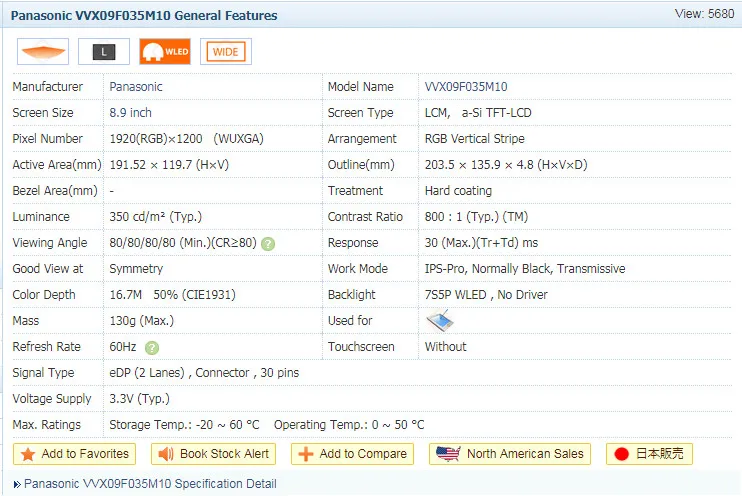Click the red circle Japan flag icon
742x496 pixels.
coord(621,454)
